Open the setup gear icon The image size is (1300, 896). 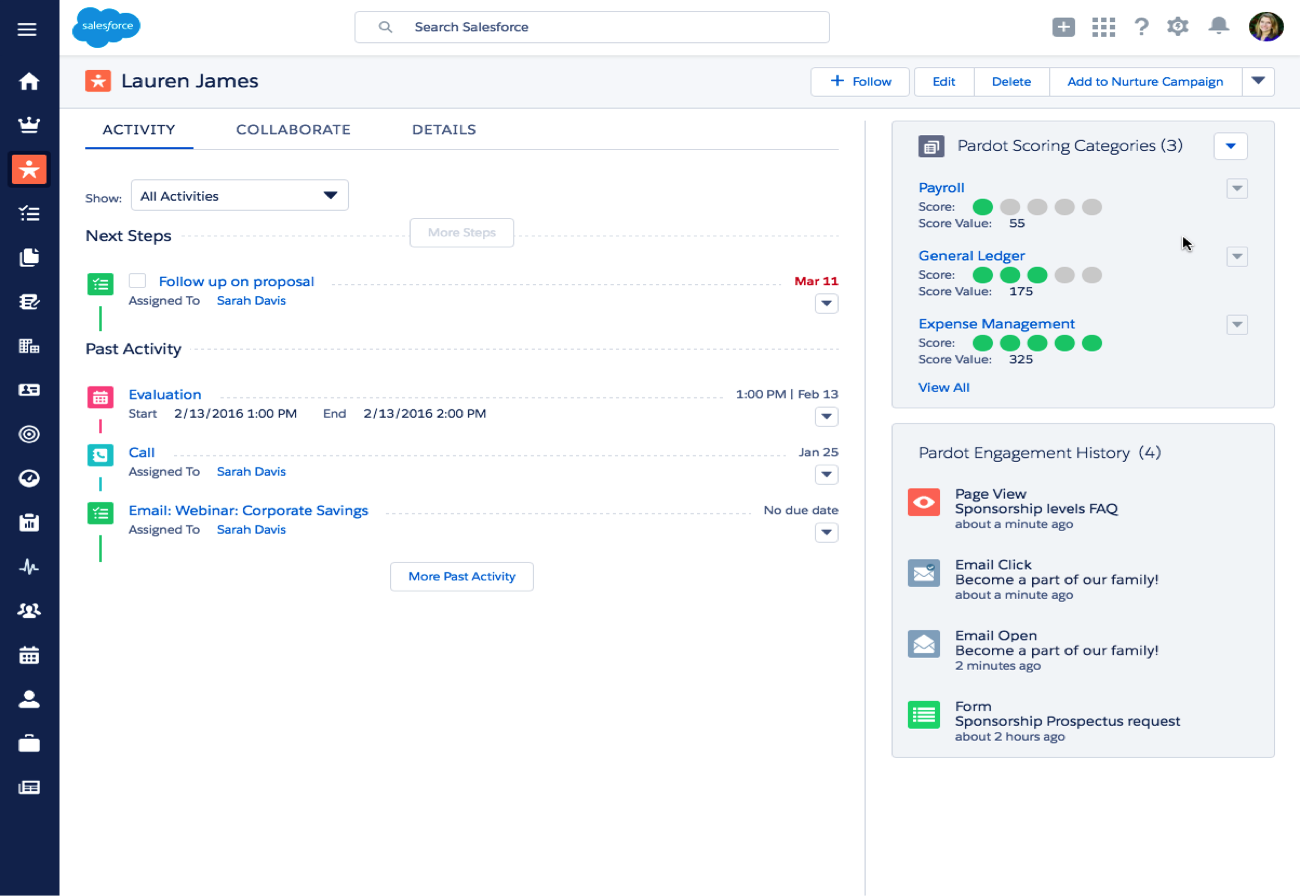(1178, 27)
